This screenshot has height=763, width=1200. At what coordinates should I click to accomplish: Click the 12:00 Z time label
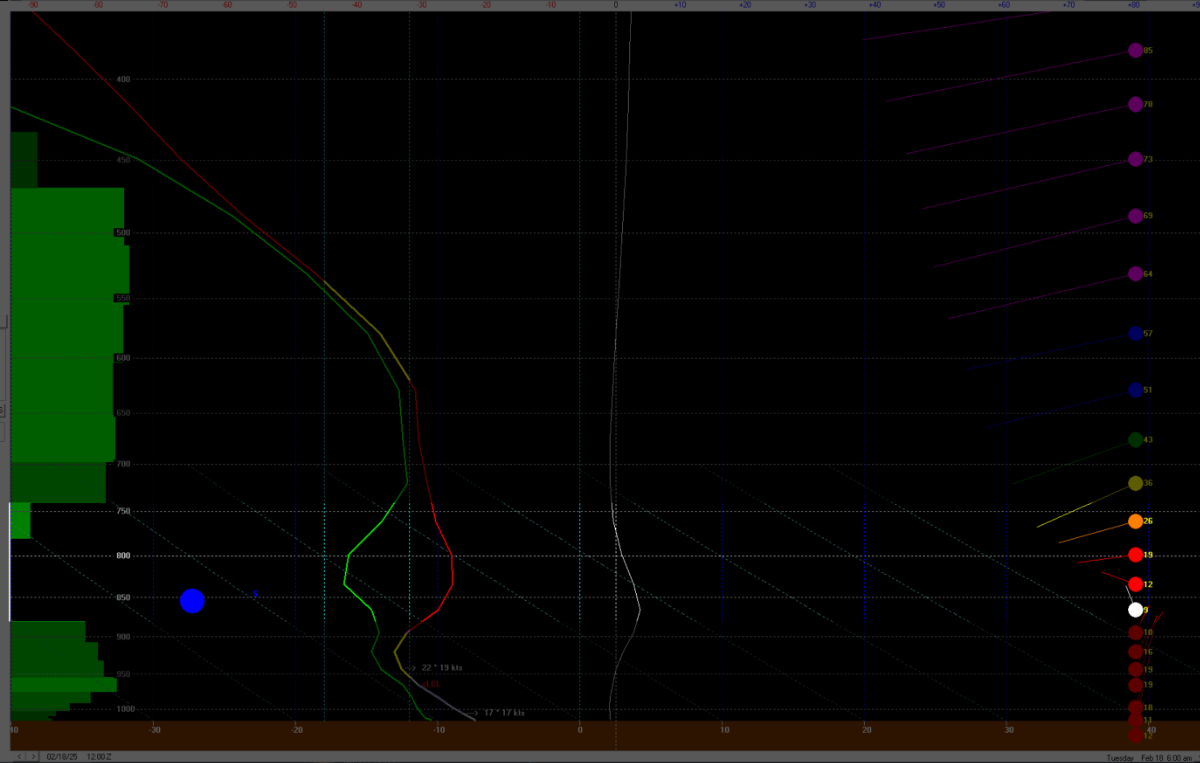pyautogui.click(x=101, y=756)
